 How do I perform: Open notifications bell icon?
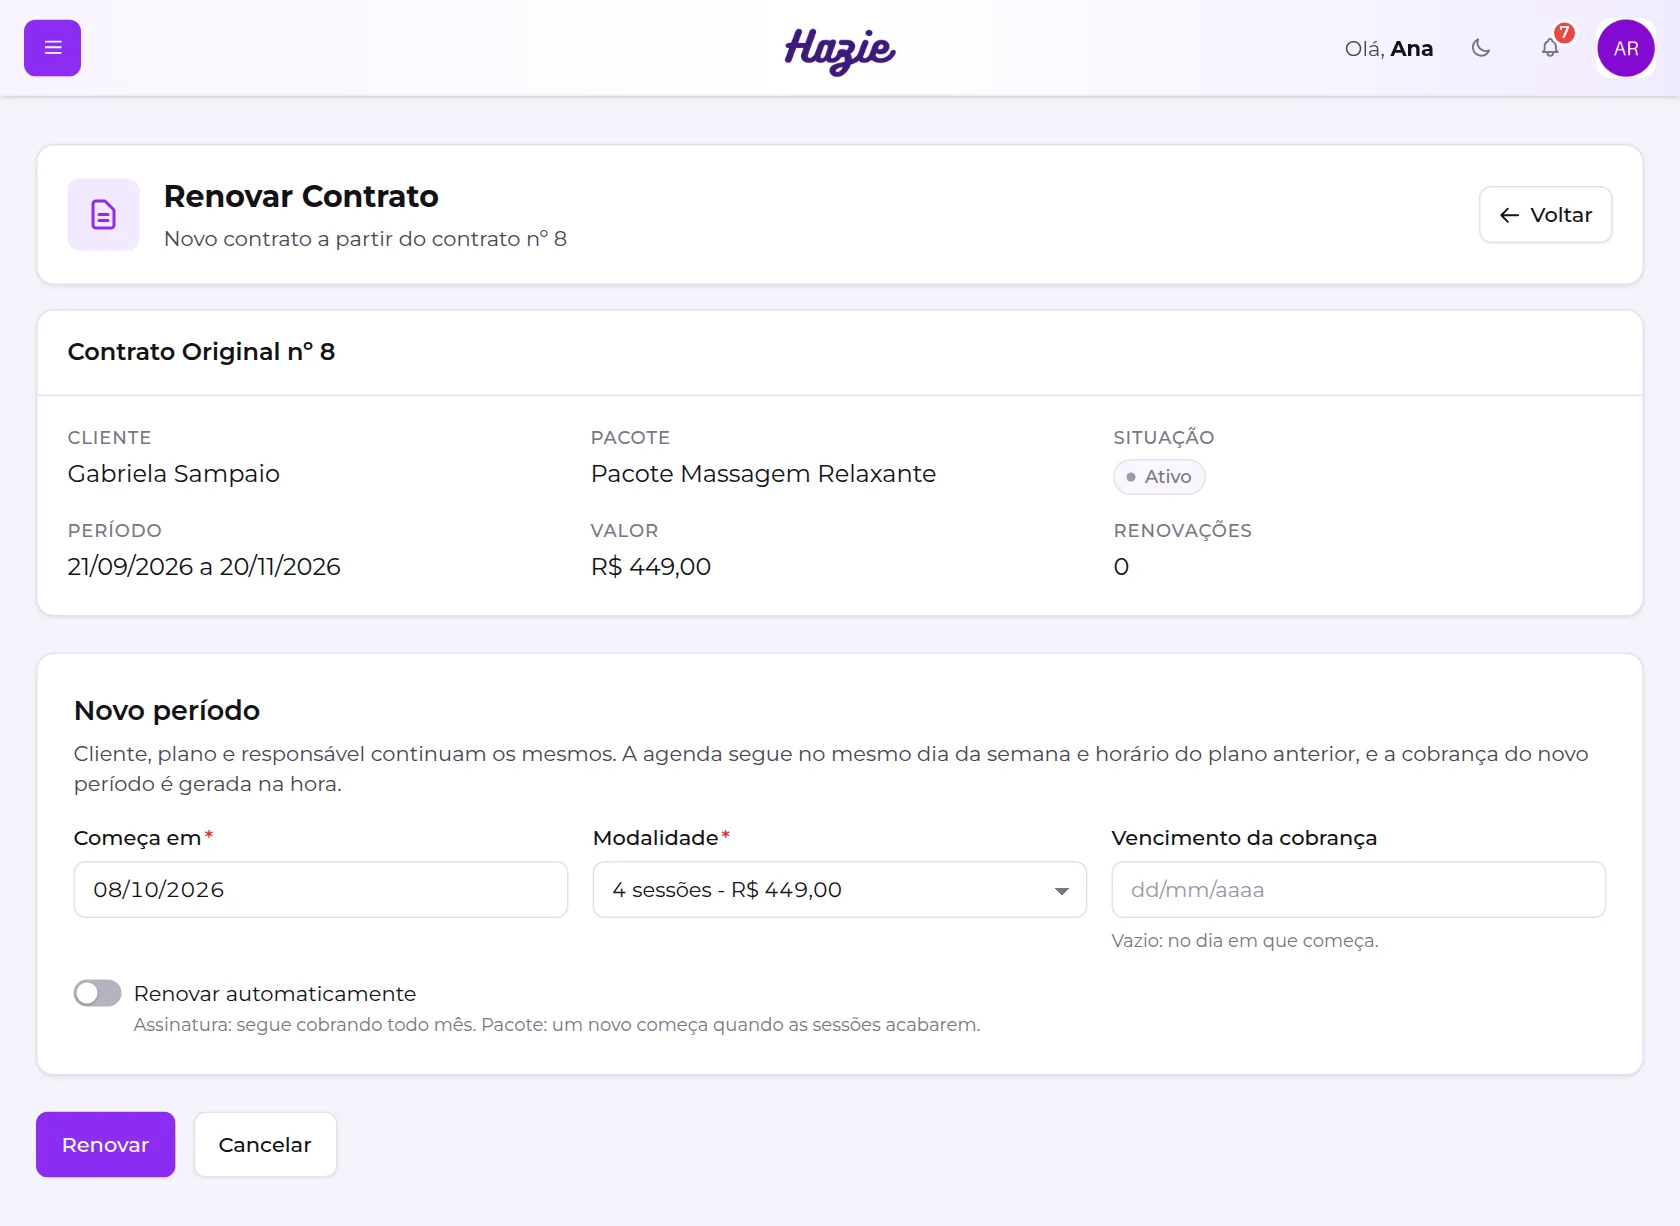(x=1550, y=48)
